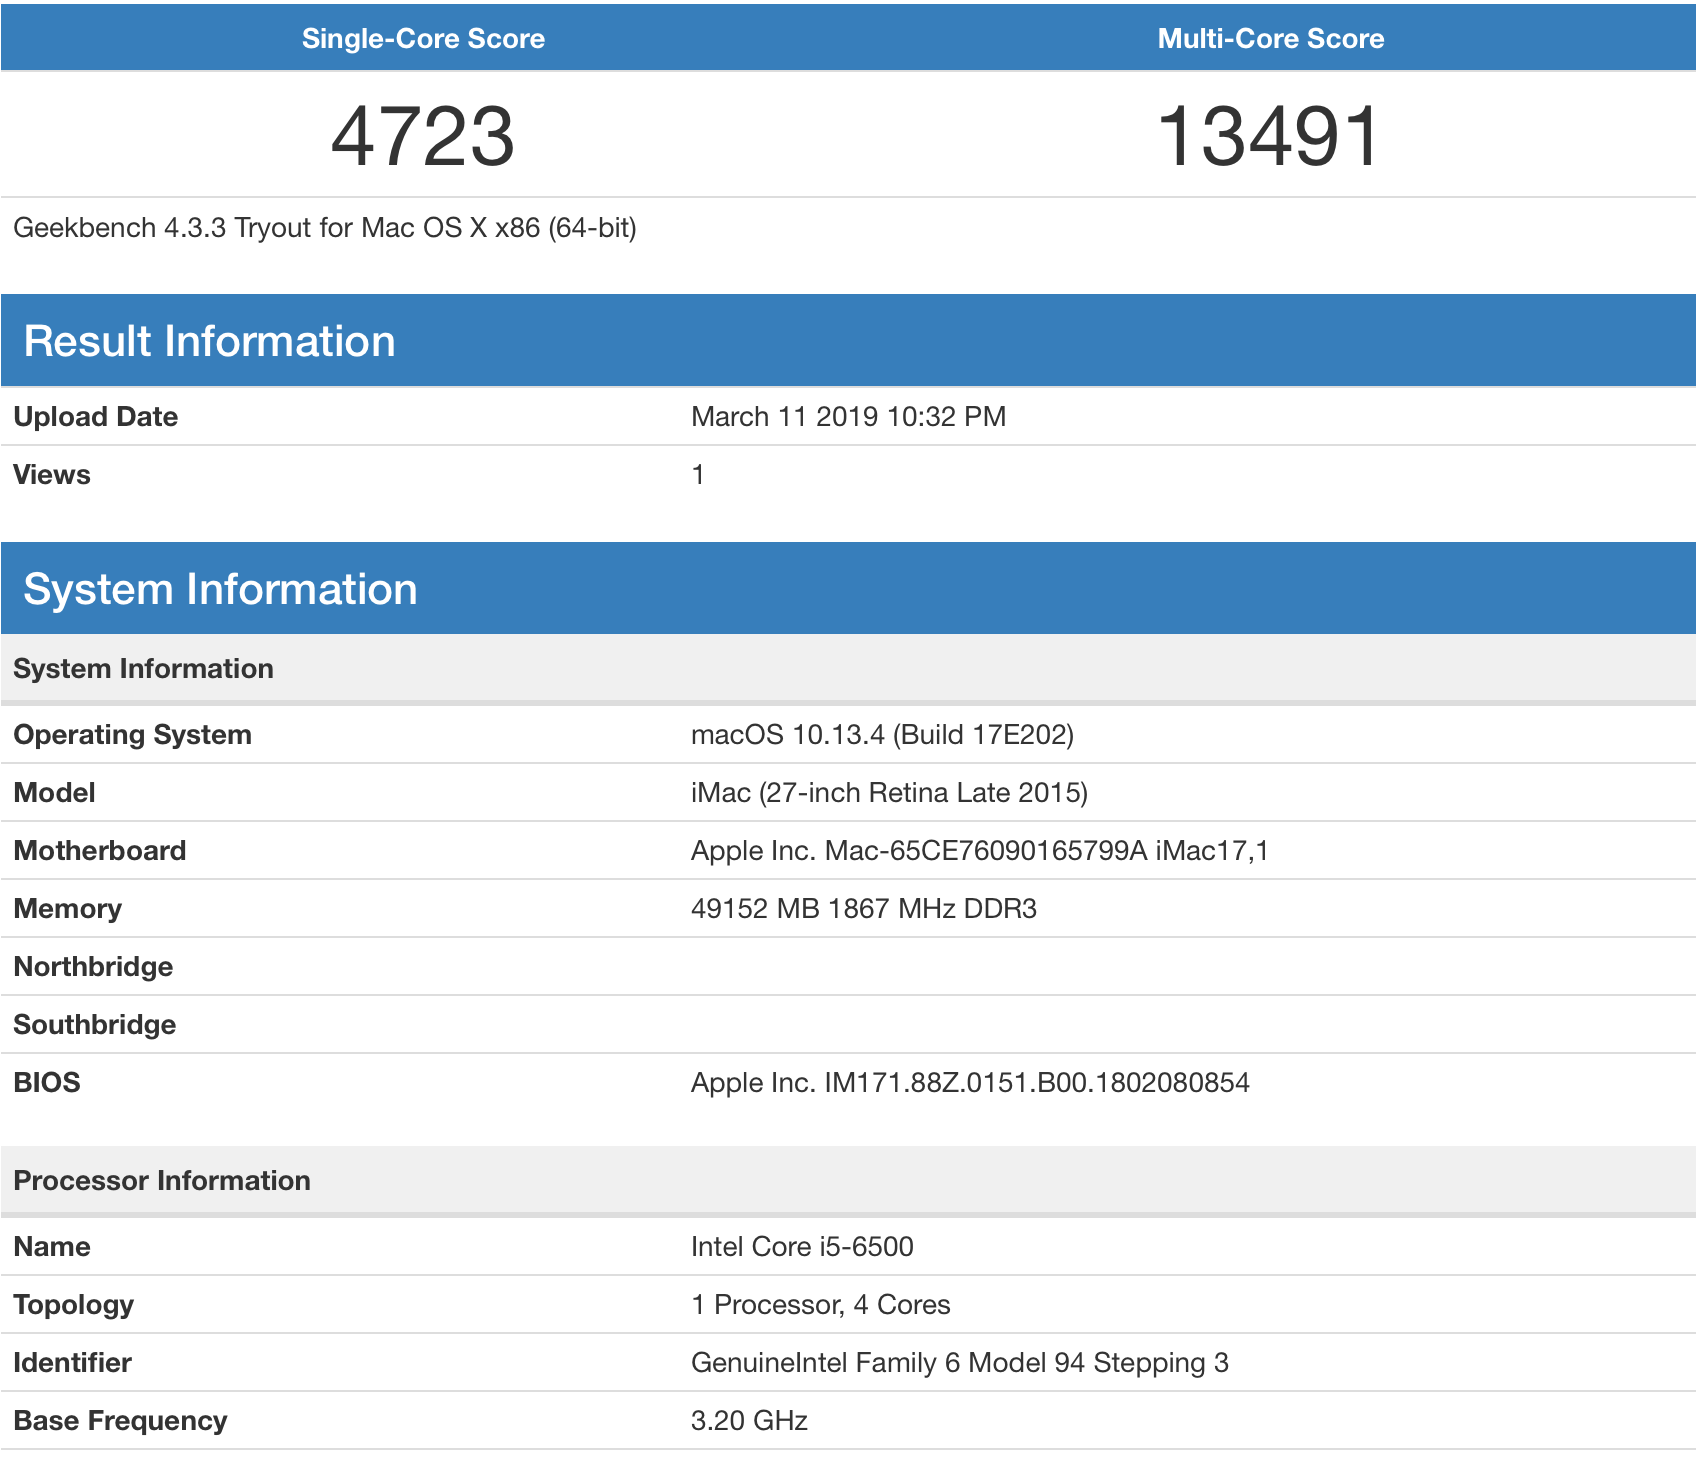Click the Topology label
The height and width of the screenshot is (1464, 1702).
[73, 1305]
